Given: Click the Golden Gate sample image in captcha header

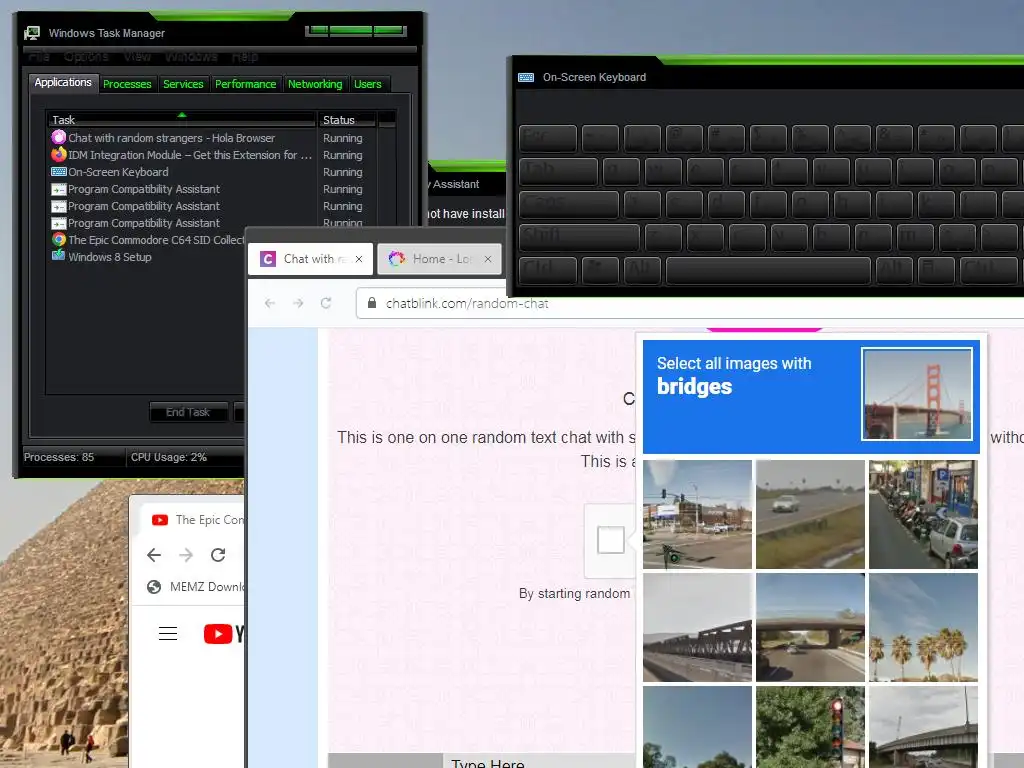Looking at the screenshot, I should (917, 394).
